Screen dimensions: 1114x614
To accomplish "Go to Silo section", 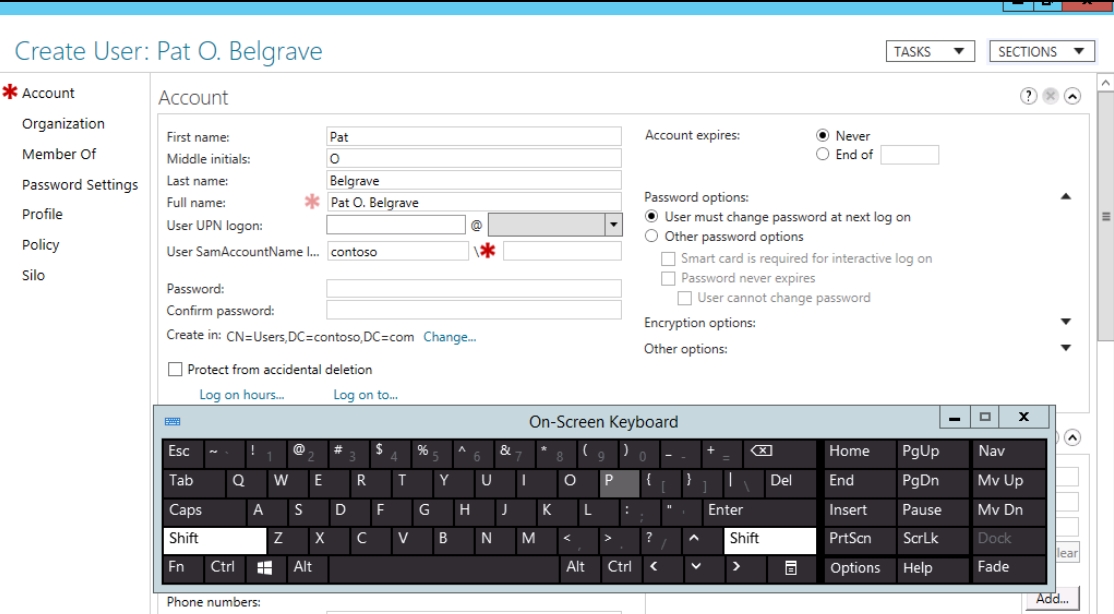I will coord(33,275).
